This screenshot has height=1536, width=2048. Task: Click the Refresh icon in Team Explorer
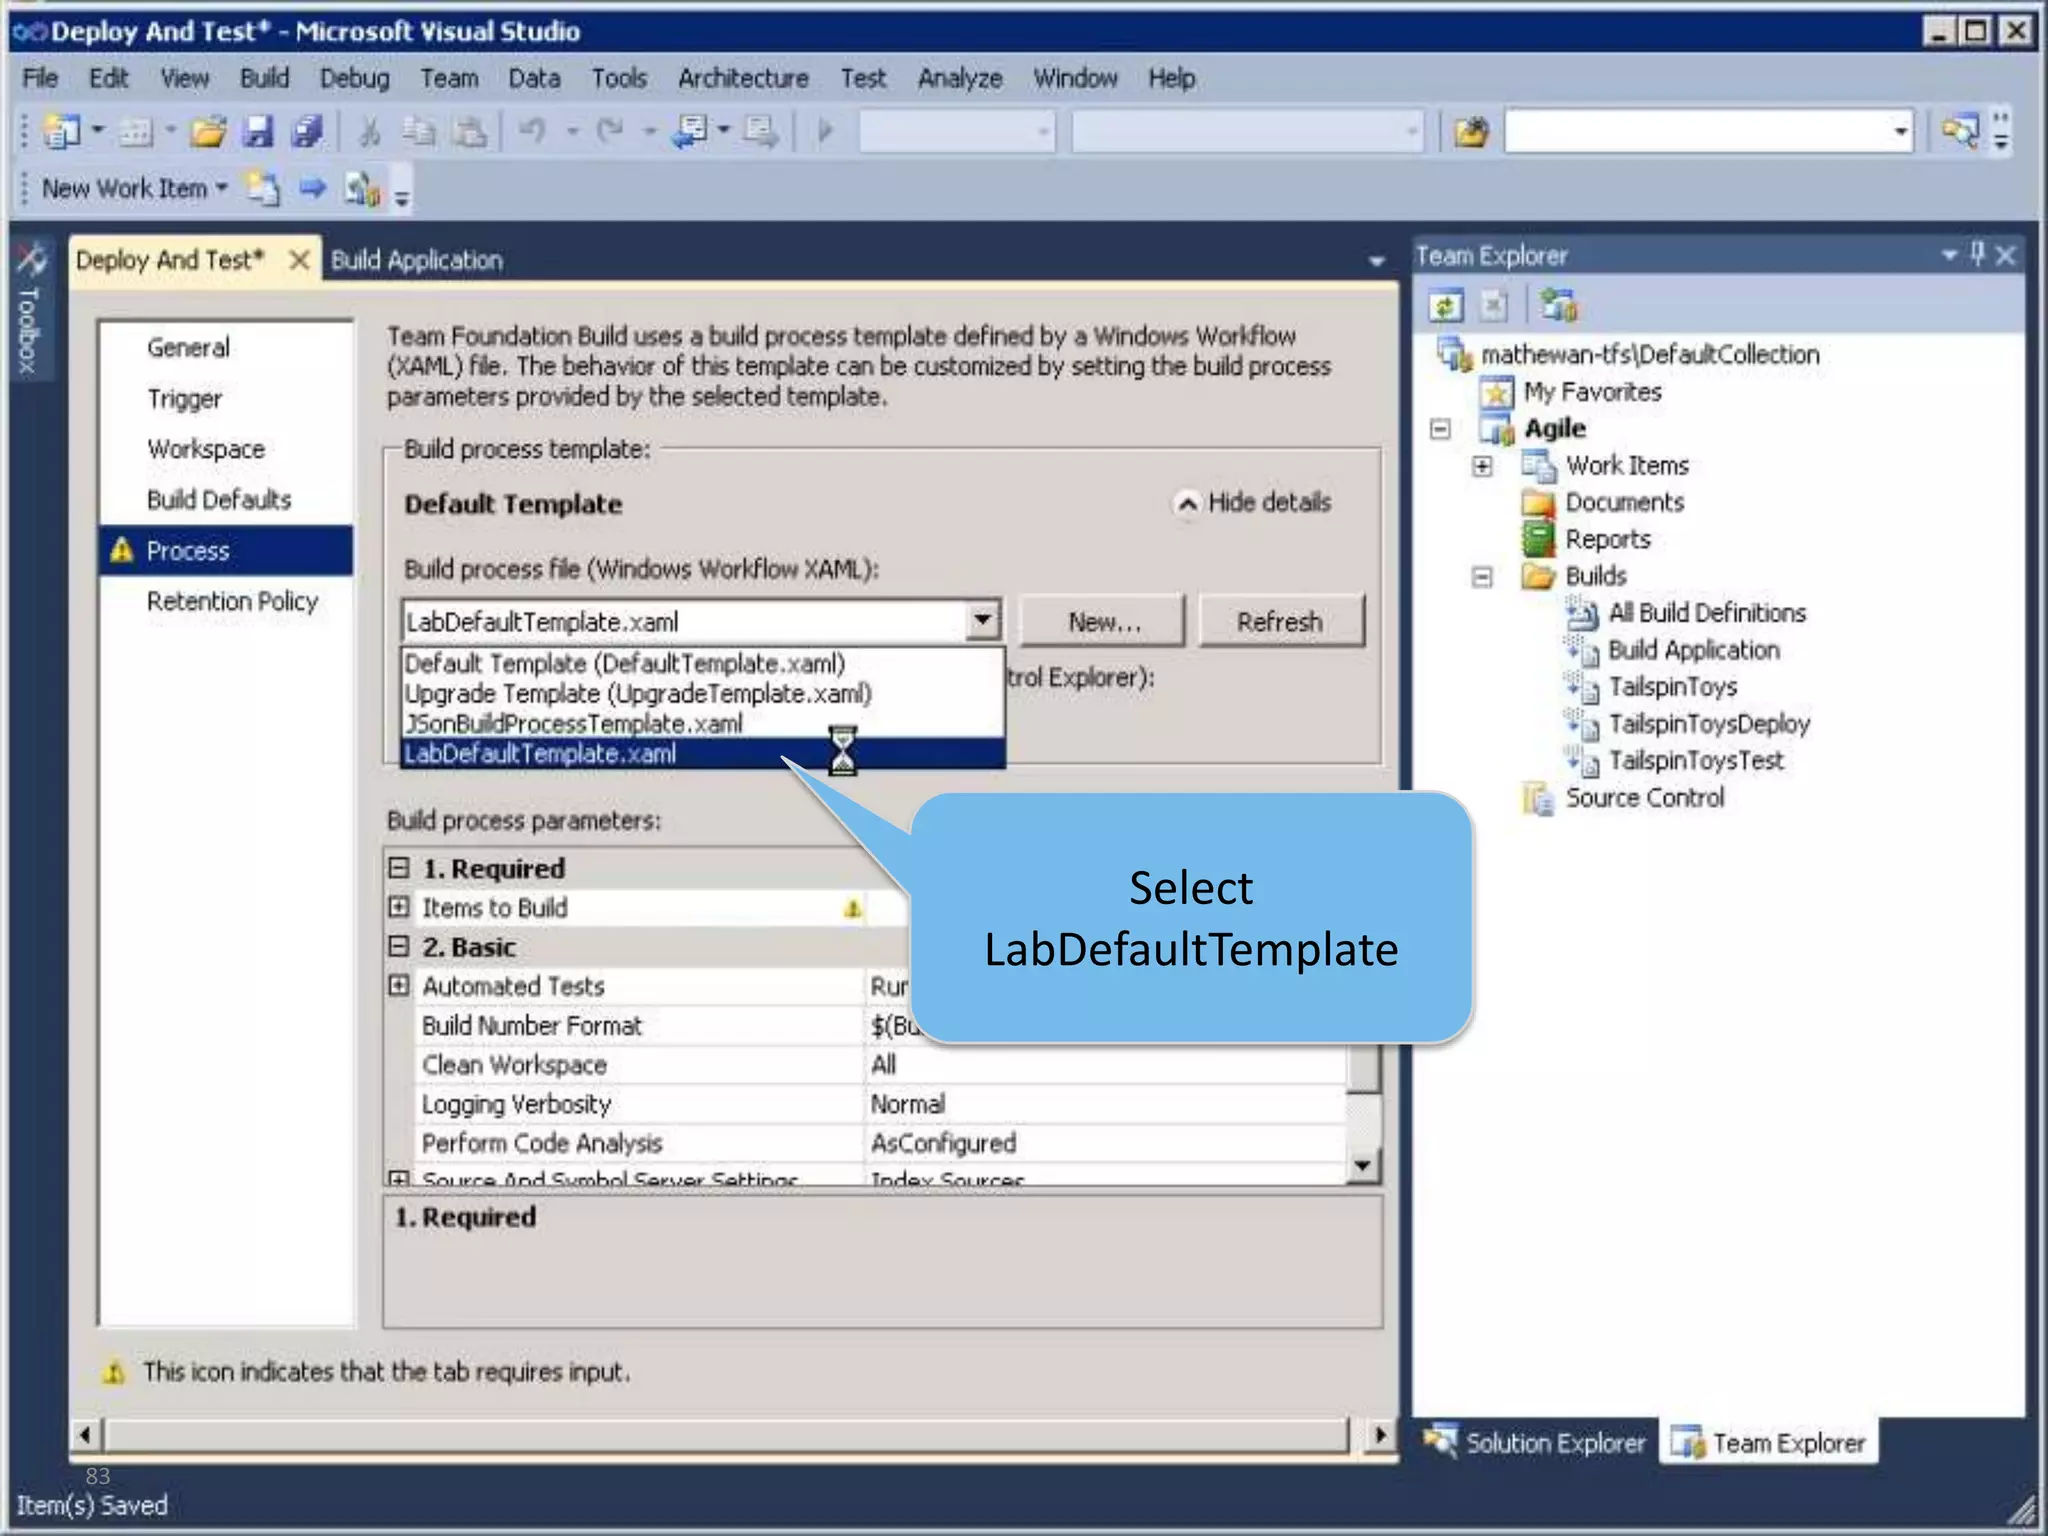pos(1445,306)
